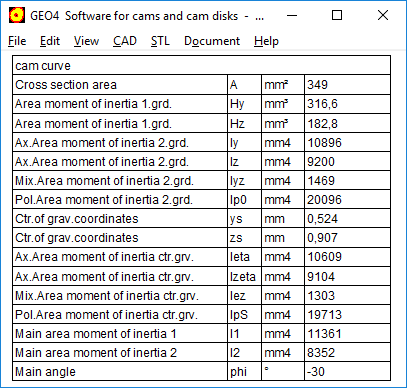
Task: Select the Main angle row label
Action: [120, 371]
